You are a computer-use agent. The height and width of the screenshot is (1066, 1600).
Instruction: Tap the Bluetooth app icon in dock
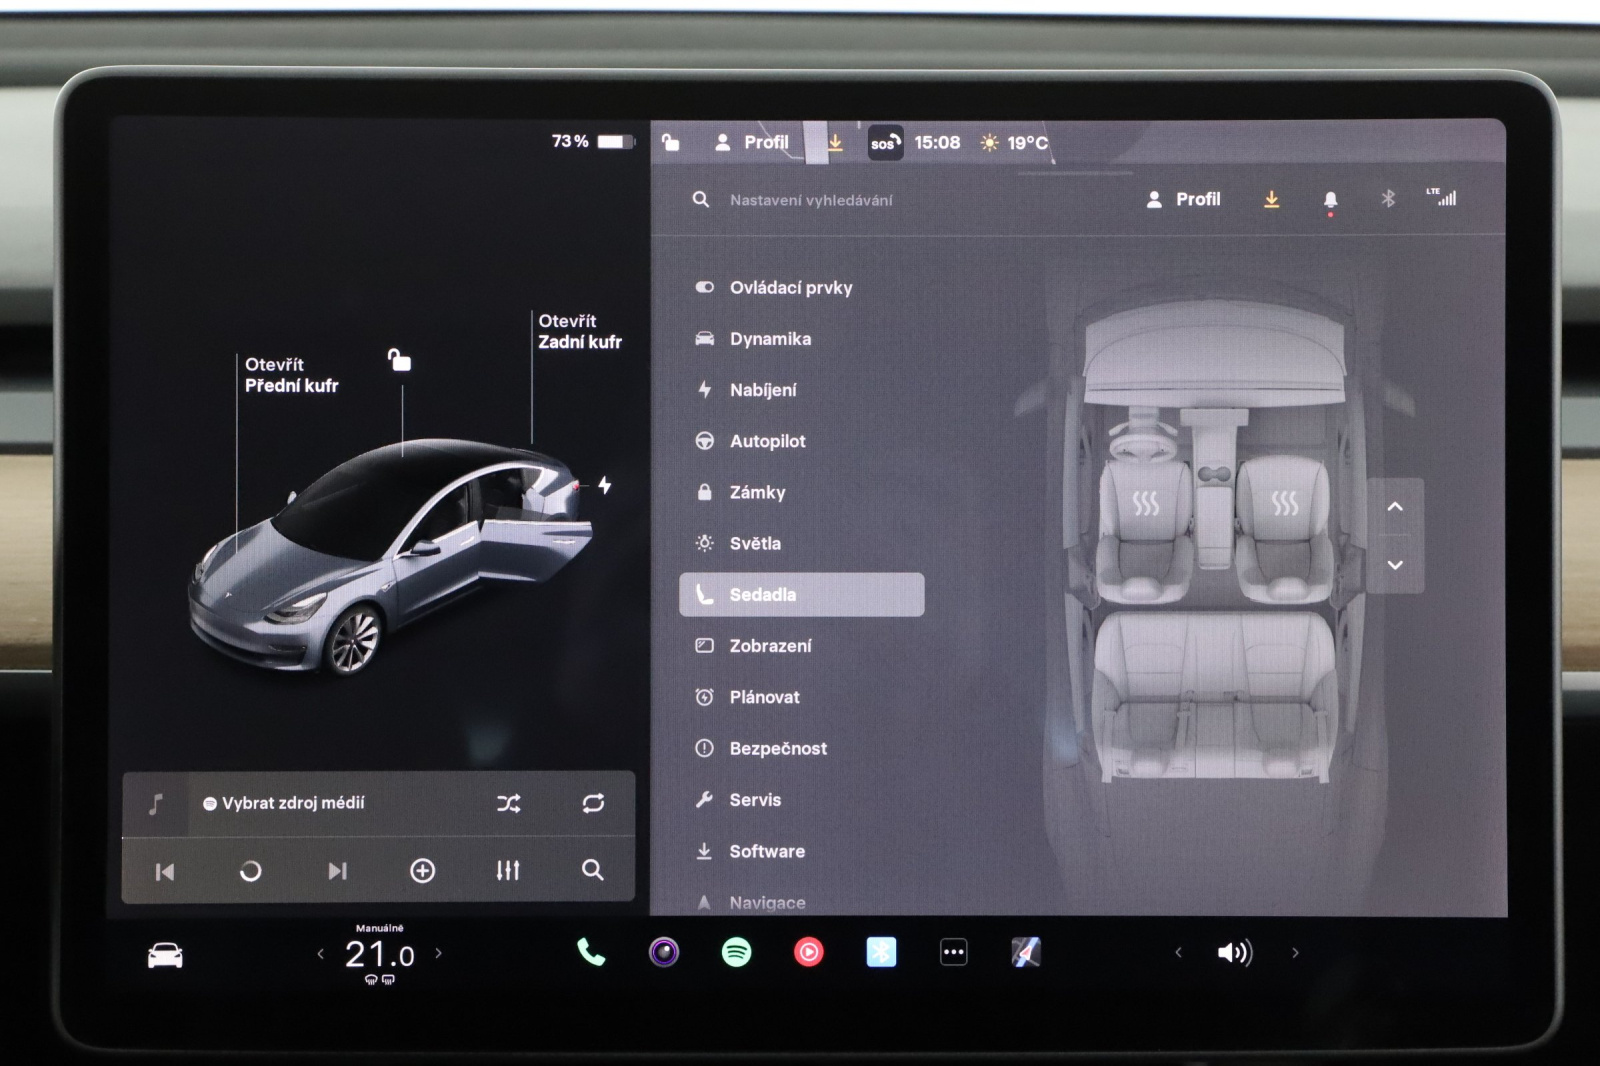point(881,953)
